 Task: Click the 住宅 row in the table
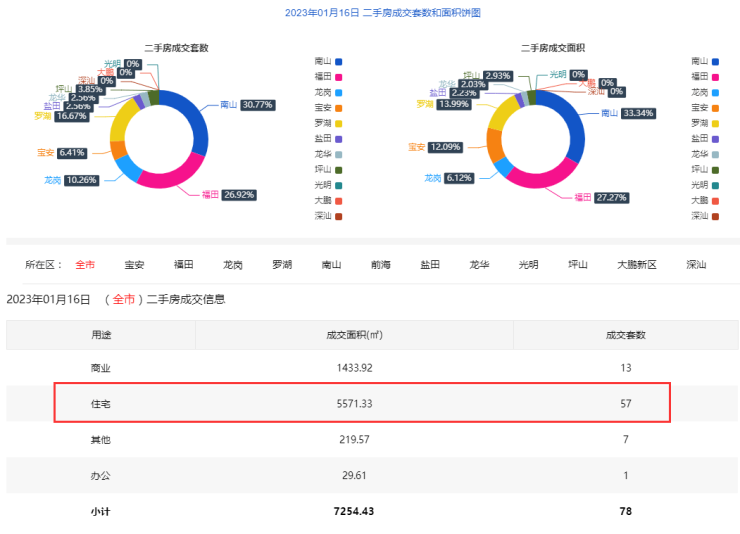coord(361,403)
